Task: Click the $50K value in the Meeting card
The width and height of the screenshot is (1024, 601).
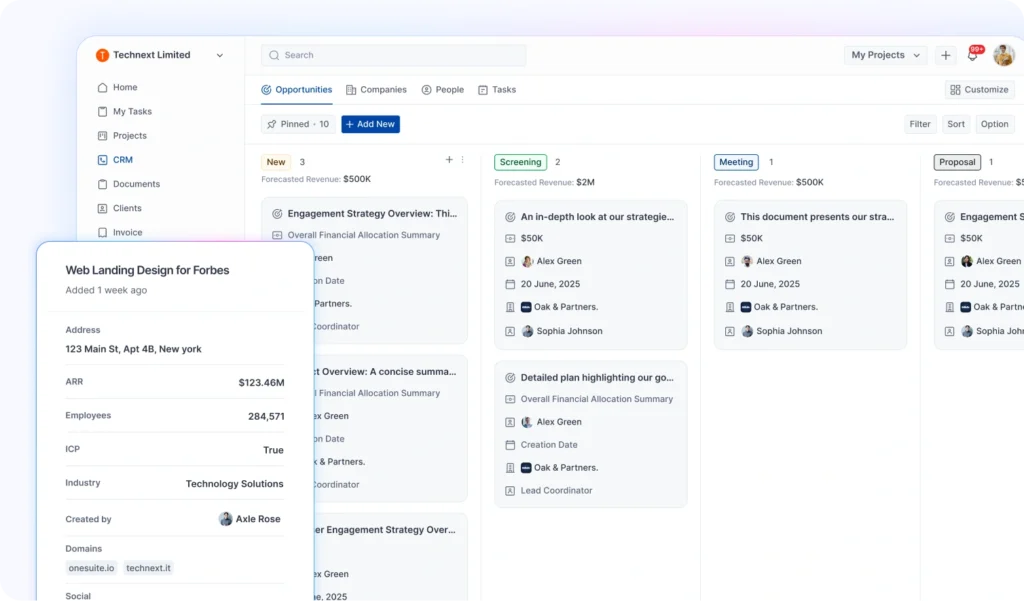Action: click(752, 238)
